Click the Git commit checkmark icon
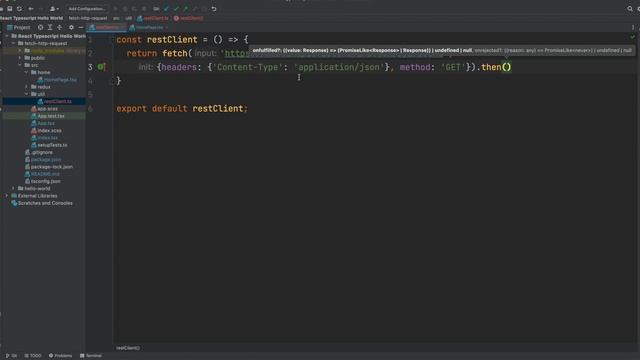Image resolution: width=640 pixels, height=360 pixels. tap(176, 9)
